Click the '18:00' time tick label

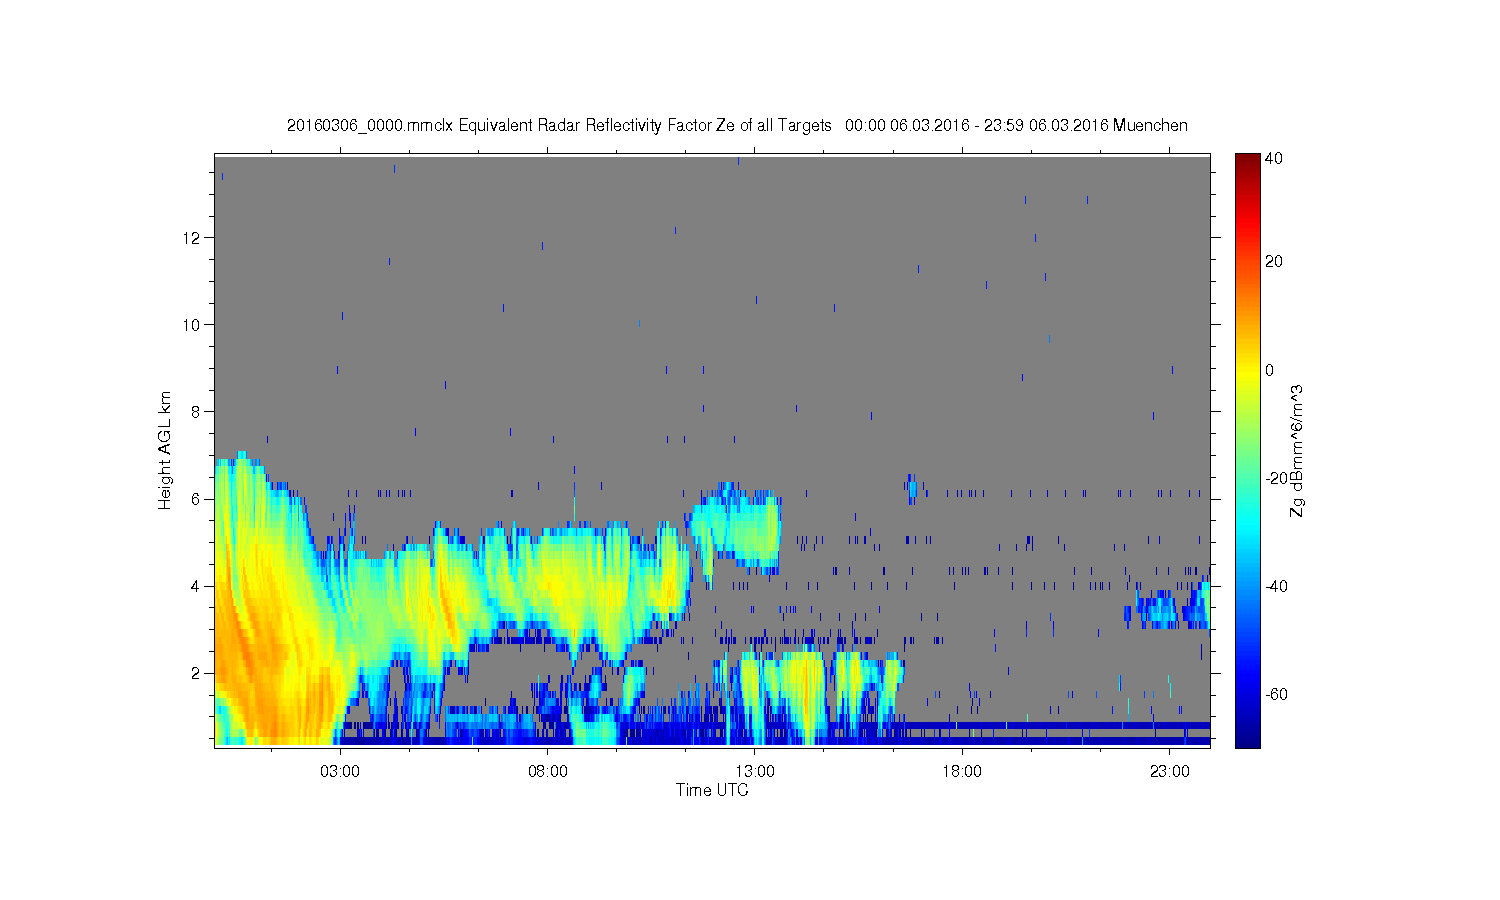click(x=962, y=772)
